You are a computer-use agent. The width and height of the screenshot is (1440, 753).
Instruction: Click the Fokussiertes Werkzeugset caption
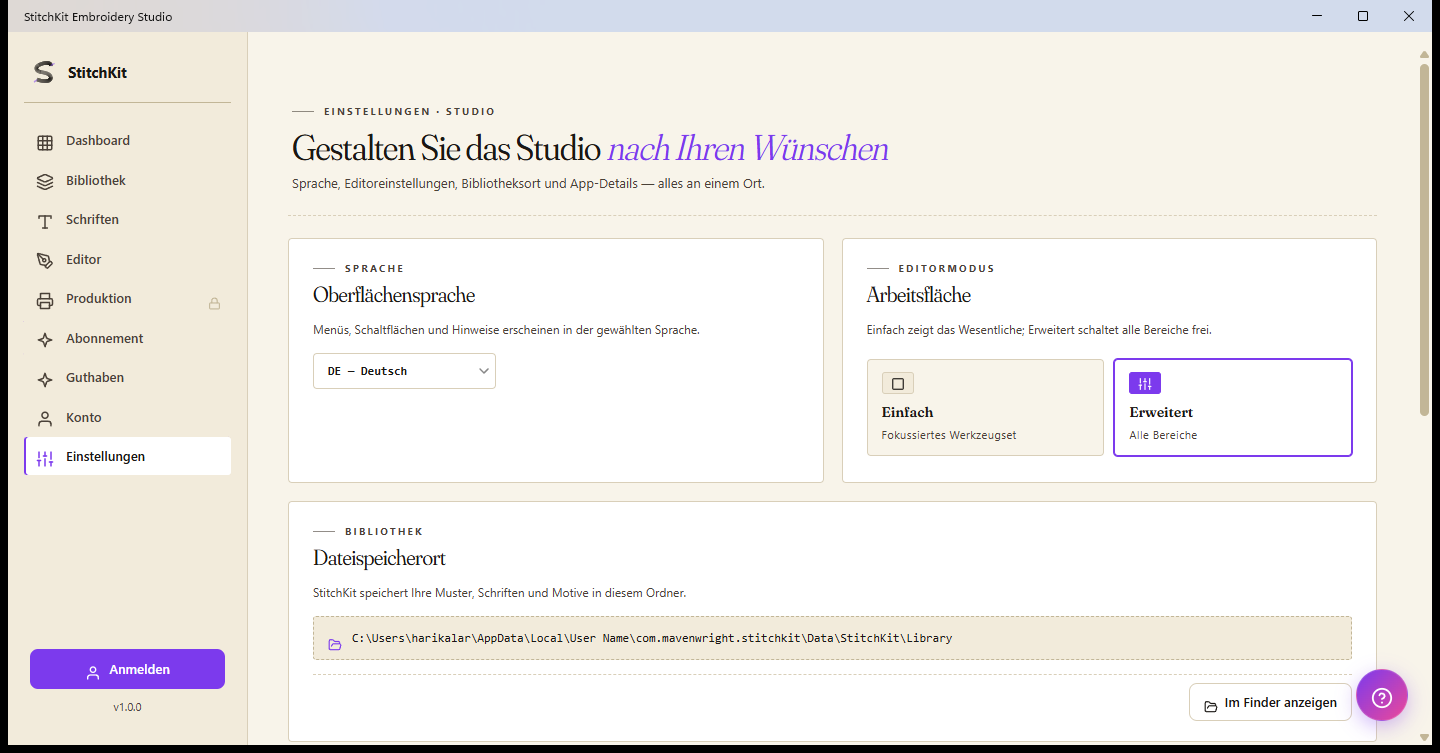tap(949, 435)
